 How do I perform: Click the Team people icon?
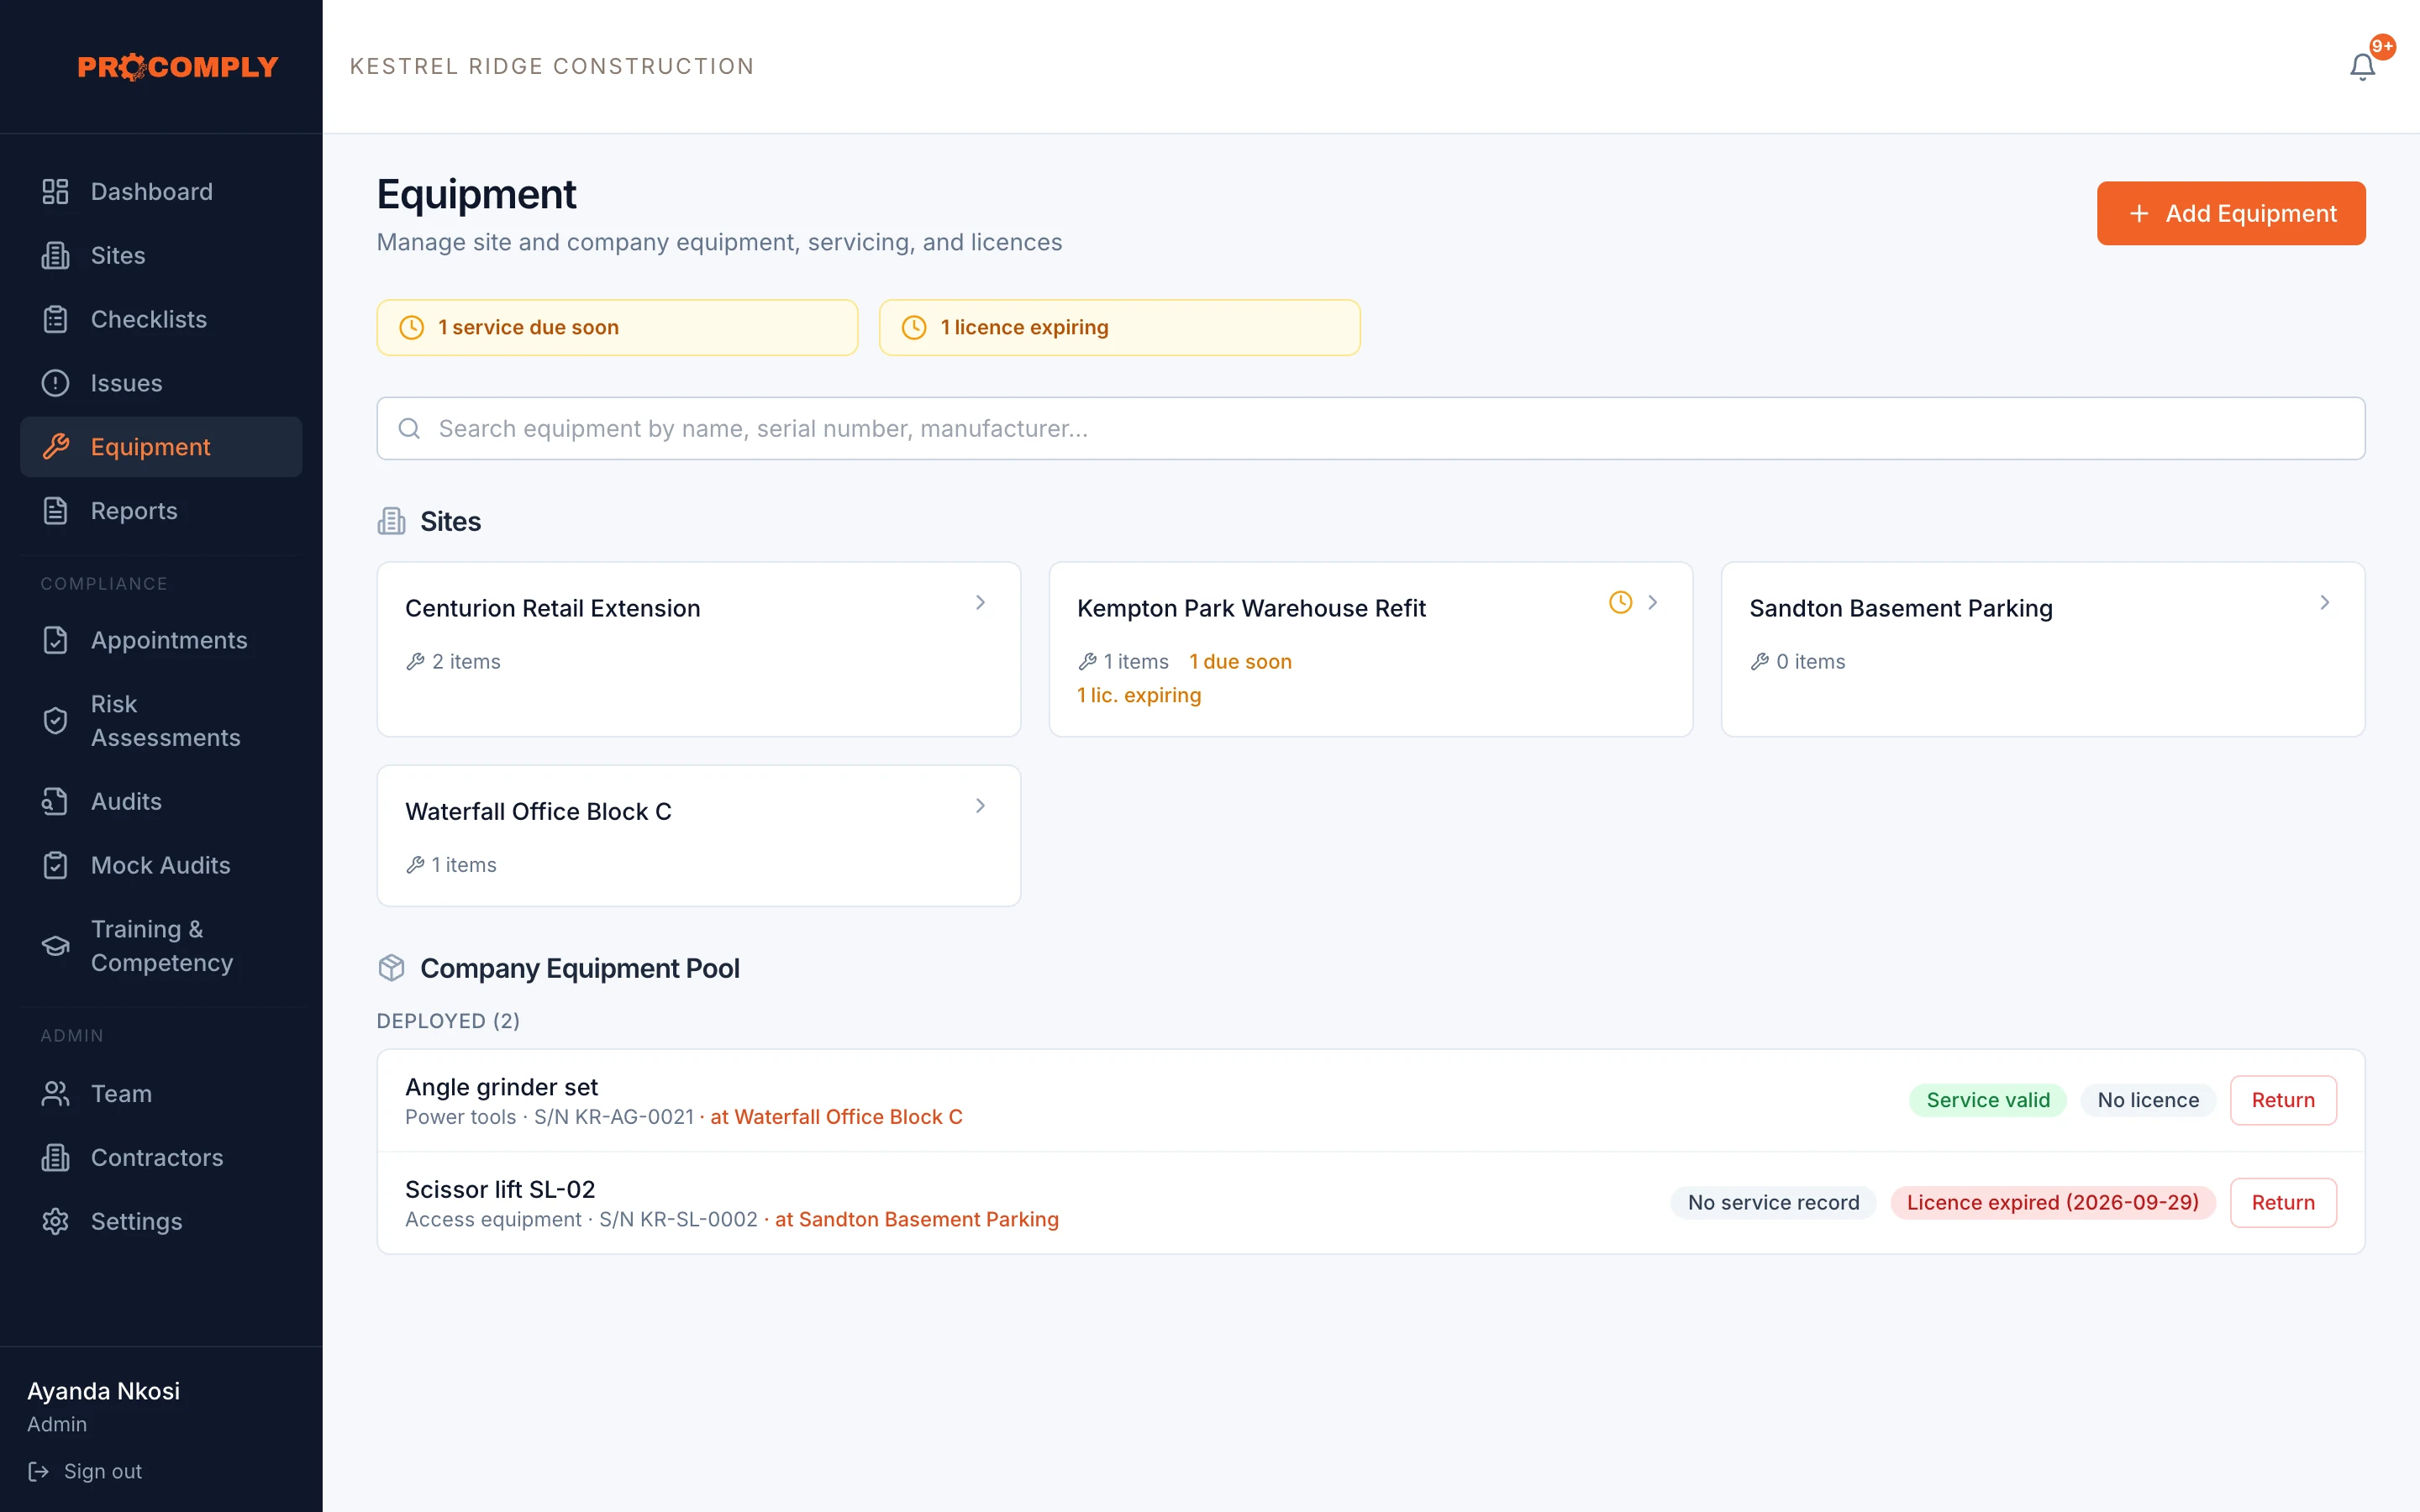click(55, 1094)
